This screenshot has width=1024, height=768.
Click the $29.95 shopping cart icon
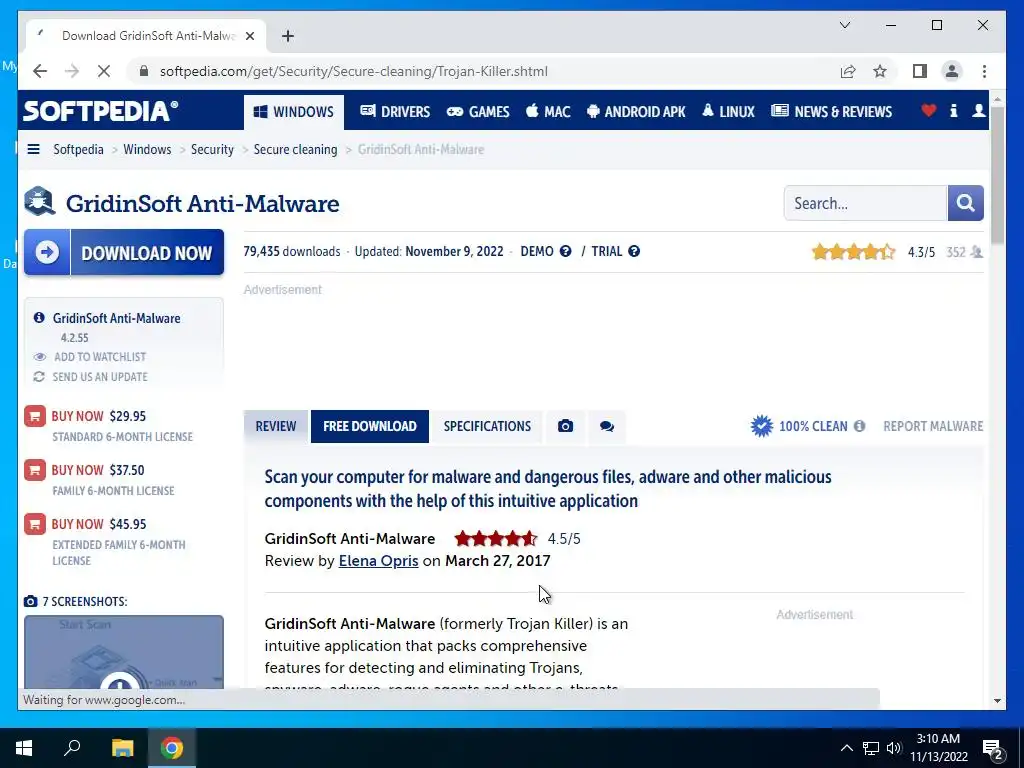[x=35, y=416]
